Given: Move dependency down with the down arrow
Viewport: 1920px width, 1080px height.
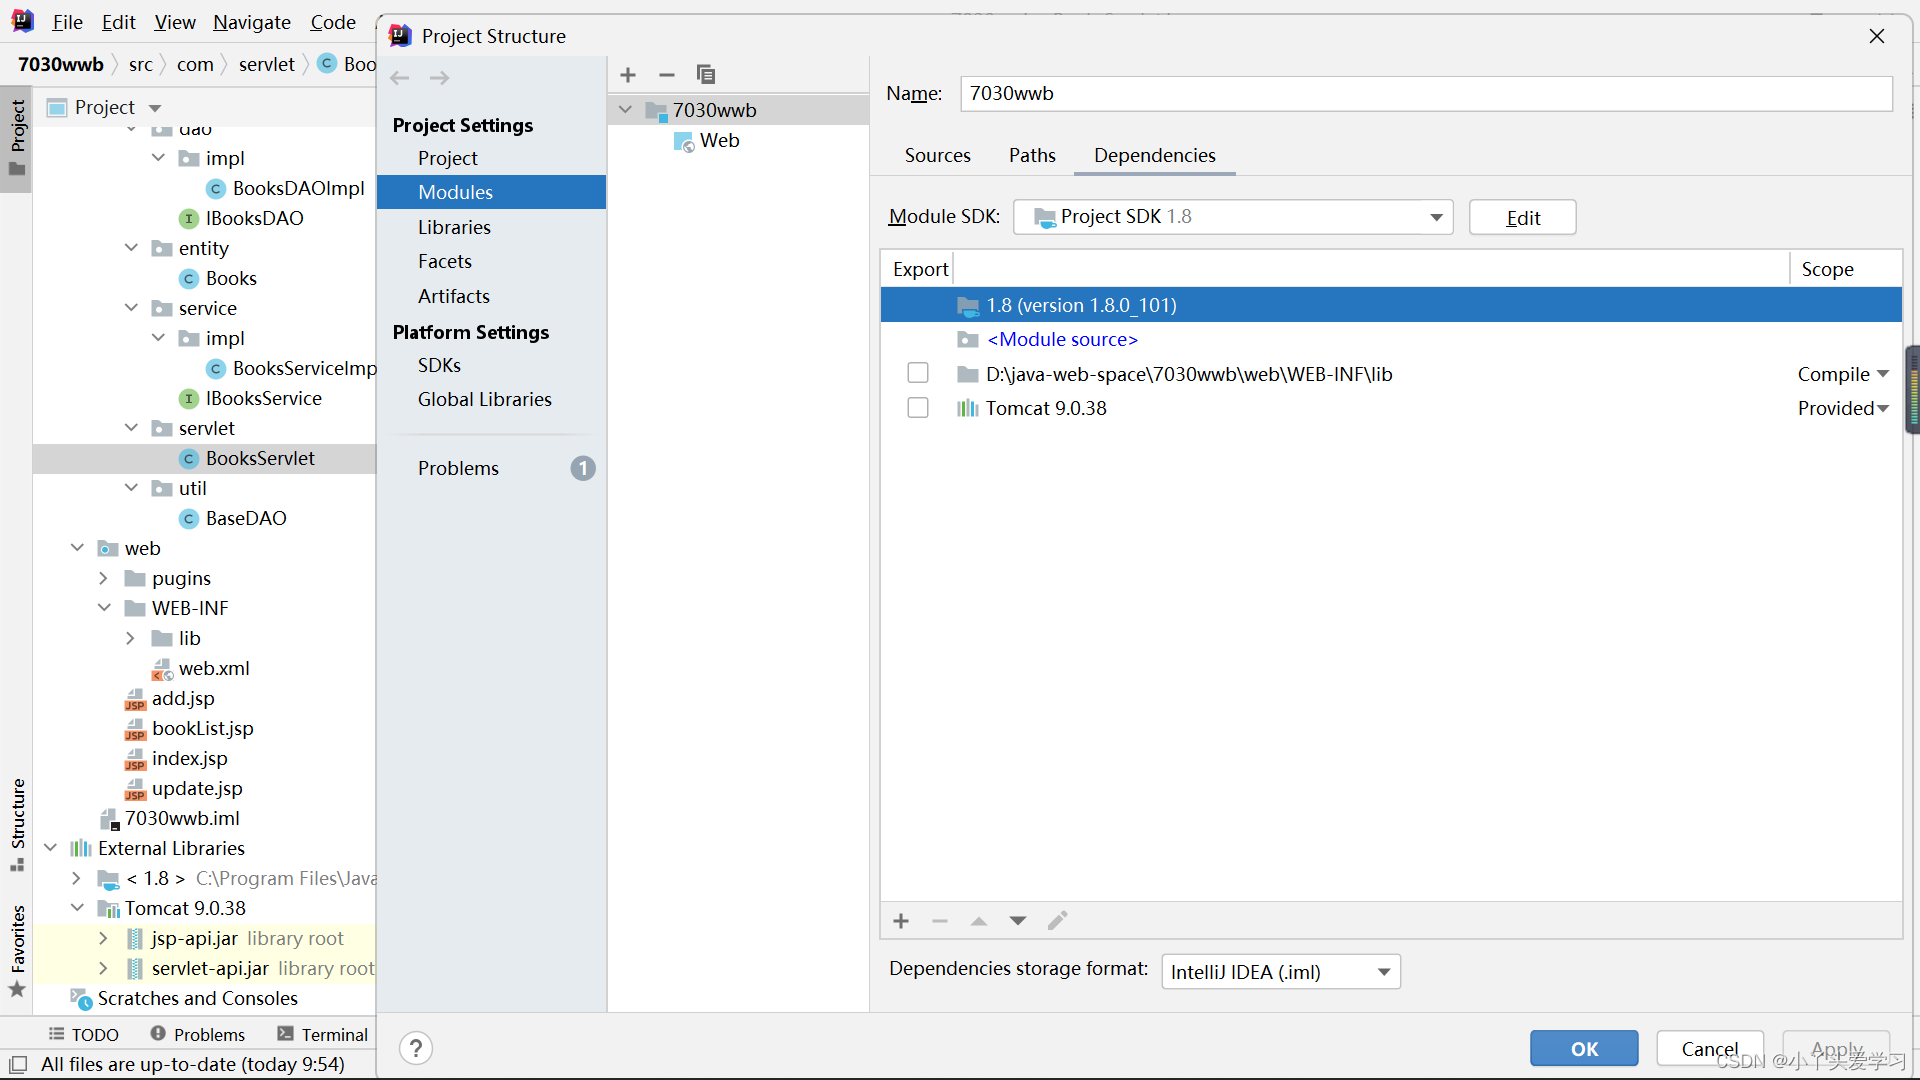Looking at the screenshot, I should pyautogui.click(x=1018, y=921).
